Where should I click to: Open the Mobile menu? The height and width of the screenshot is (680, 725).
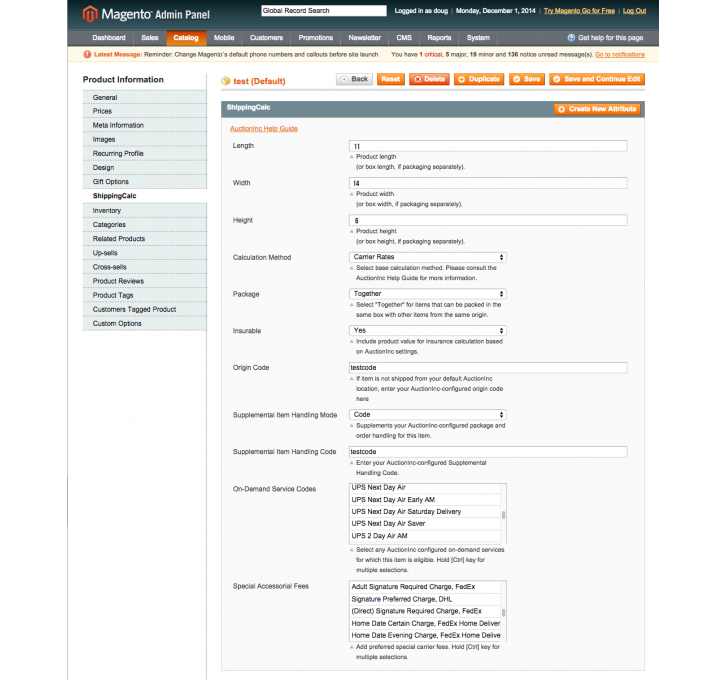224,38
